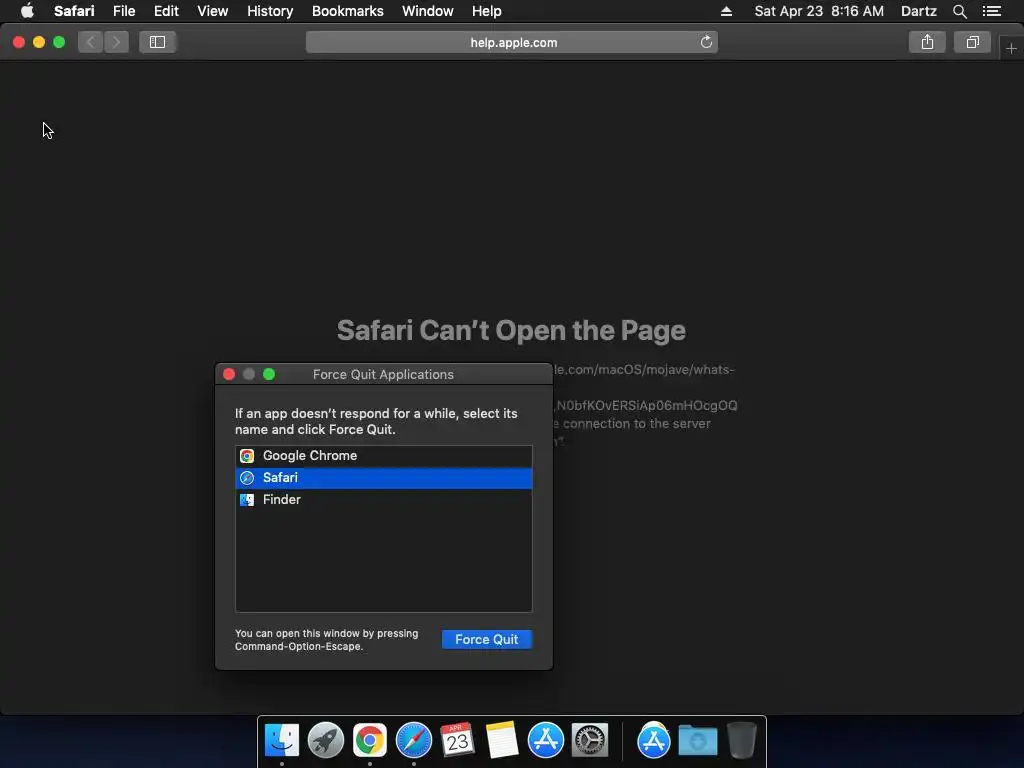The image size is (1024, 768).
Task: Click the Dartz user name in menu bar
Action: [x=918, y=11]
